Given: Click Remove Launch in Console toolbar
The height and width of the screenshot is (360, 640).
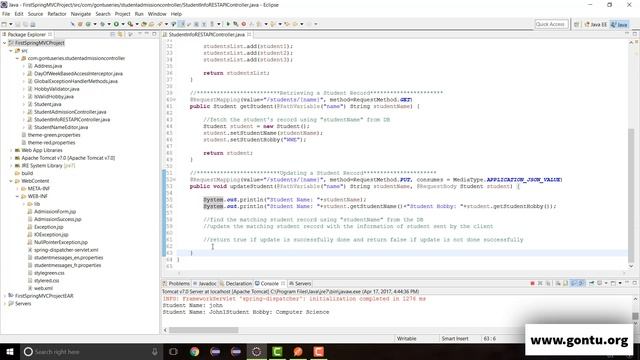Looking at the screenshot, I should click(540, 283).
